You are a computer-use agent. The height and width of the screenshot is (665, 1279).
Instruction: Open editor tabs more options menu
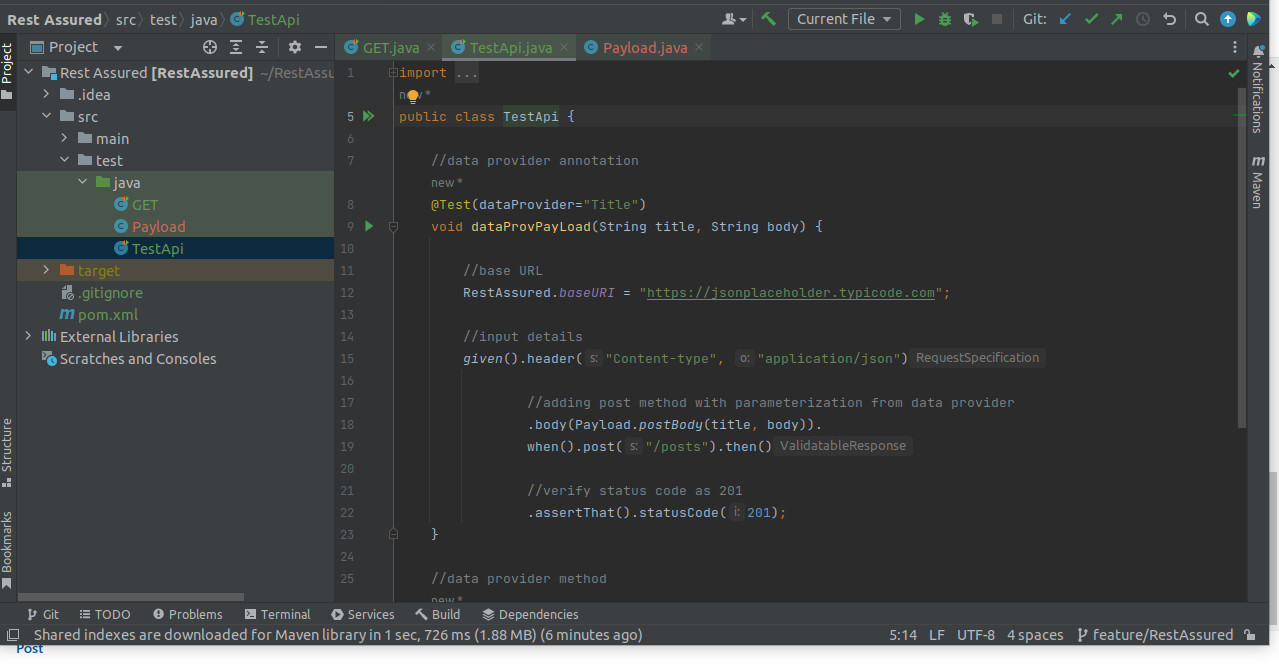click(1234, 47)
